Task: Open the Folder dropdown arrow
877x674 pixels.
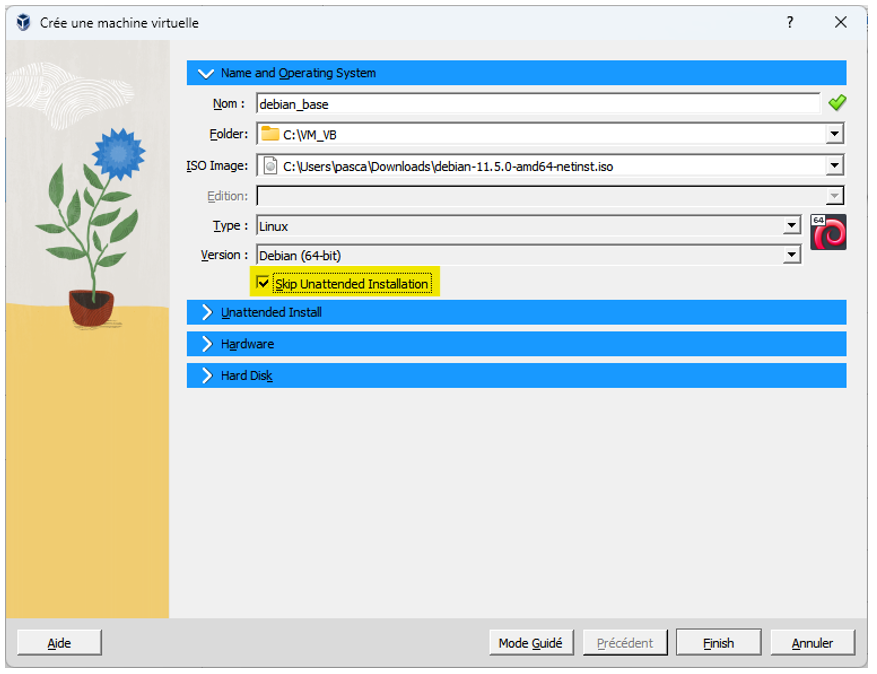Action: coord(834,134)
